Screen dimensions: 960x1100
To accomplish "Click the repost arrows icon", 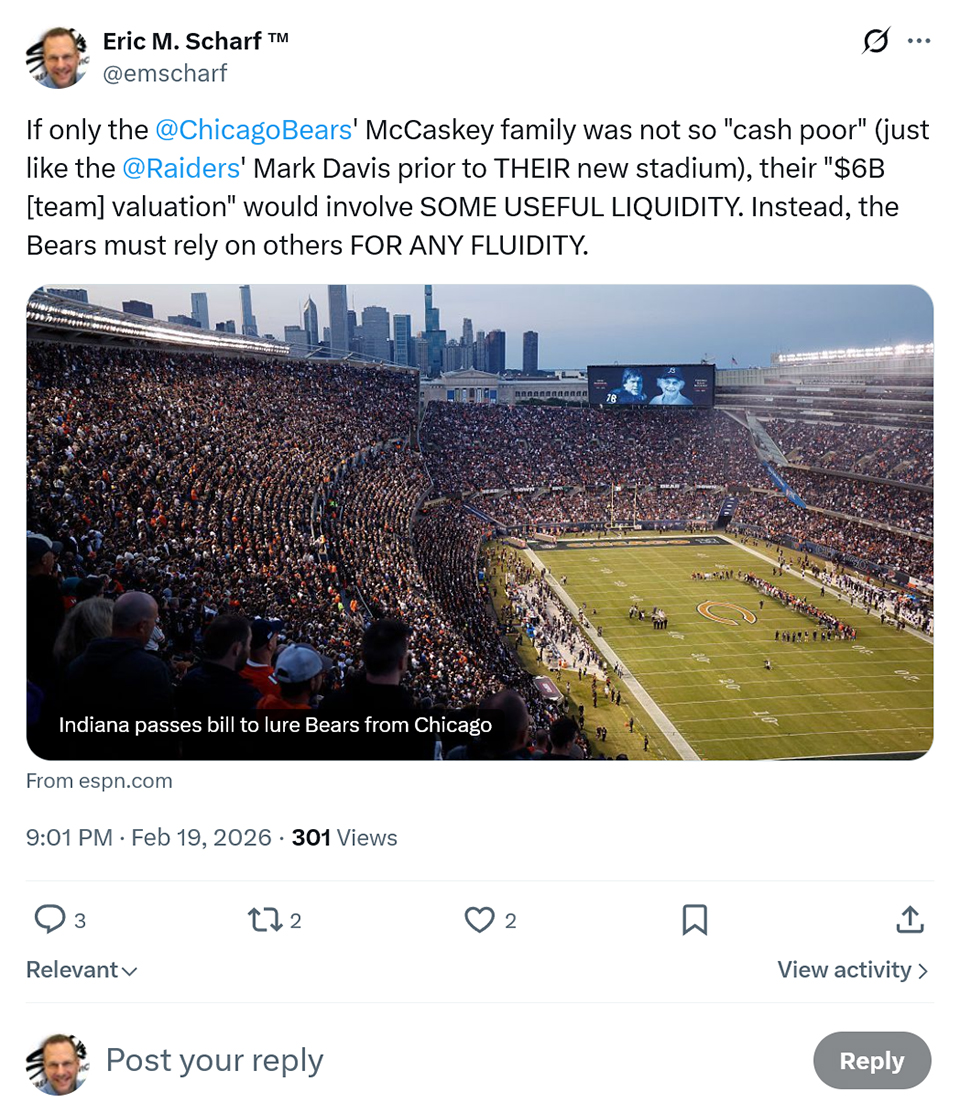I will tap(264, 919).
